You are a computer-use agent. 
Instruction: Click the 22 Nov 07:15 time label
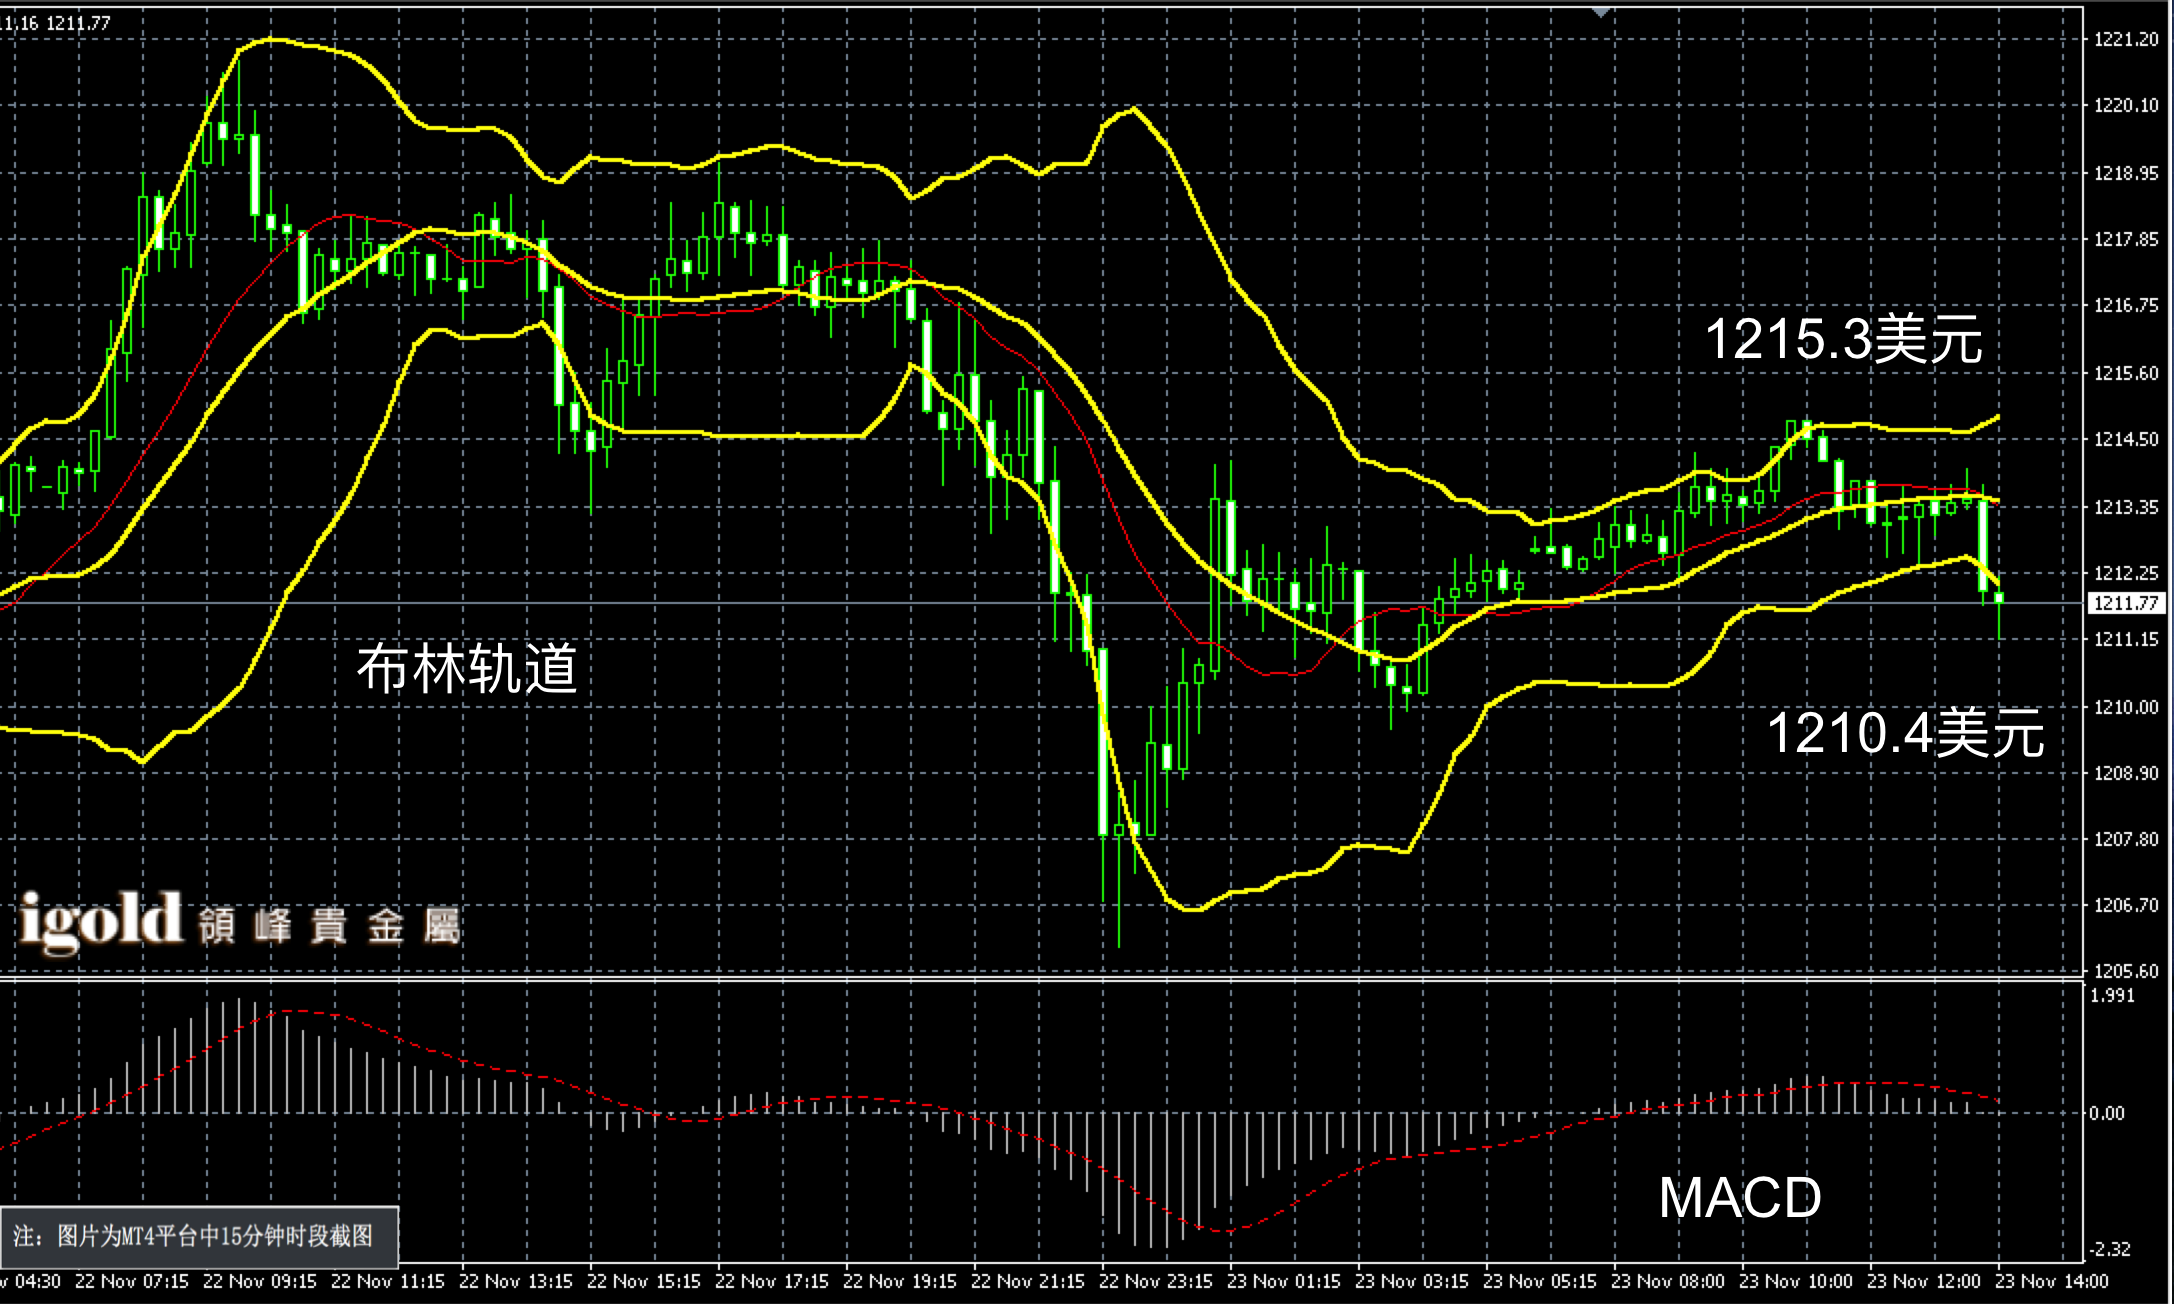coord(131,1281)
